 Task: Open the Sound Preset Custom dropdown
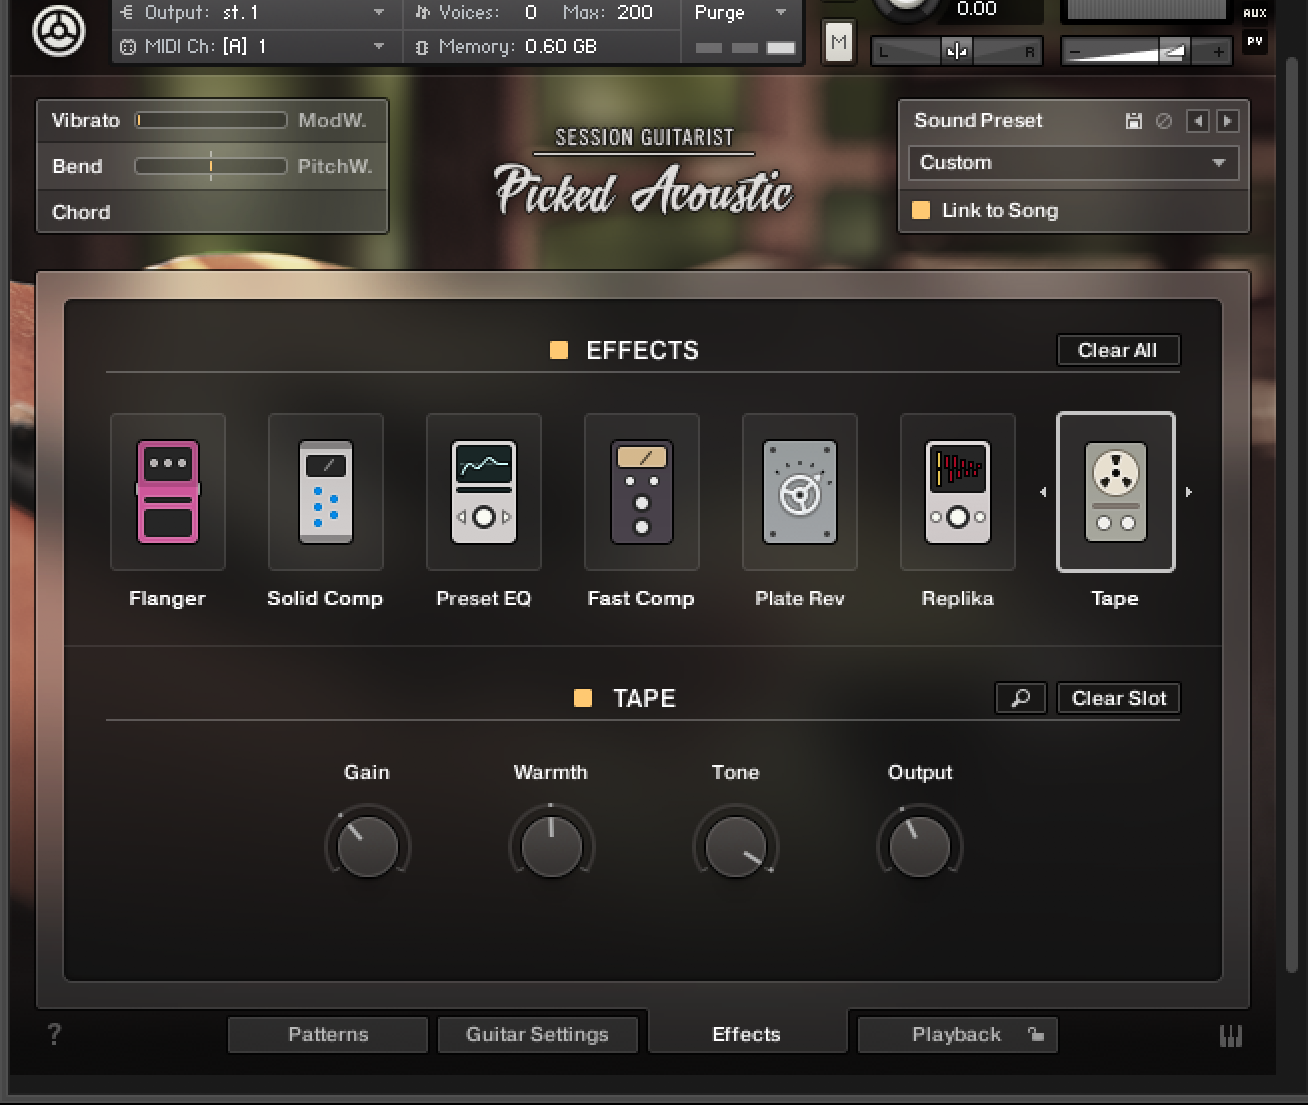(1073, 163)
